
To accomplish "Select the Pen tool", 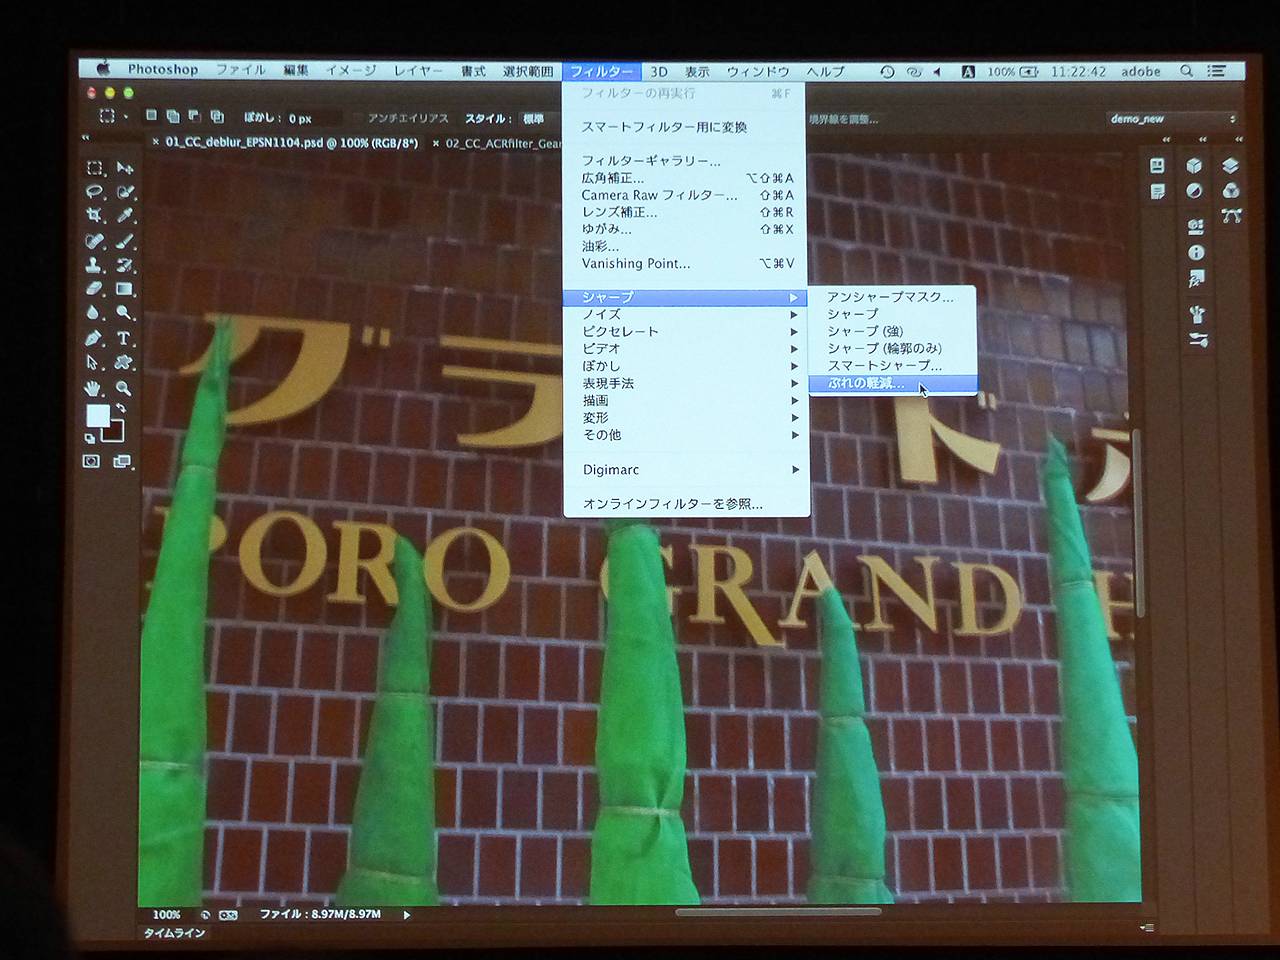I will click(95, 338).
